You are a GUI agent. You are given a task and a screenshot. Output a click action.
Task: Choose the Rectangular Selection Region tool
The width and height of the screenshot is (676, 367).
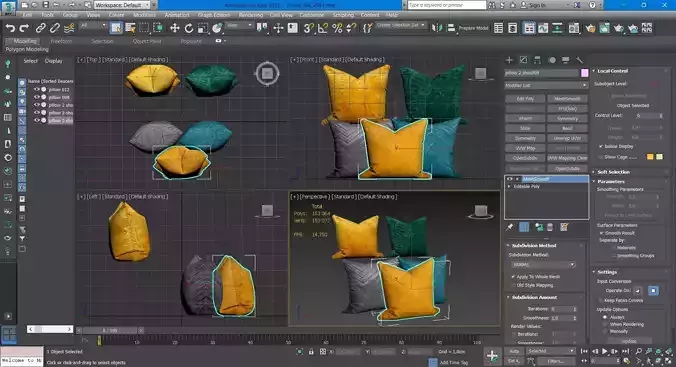point(144,28)
